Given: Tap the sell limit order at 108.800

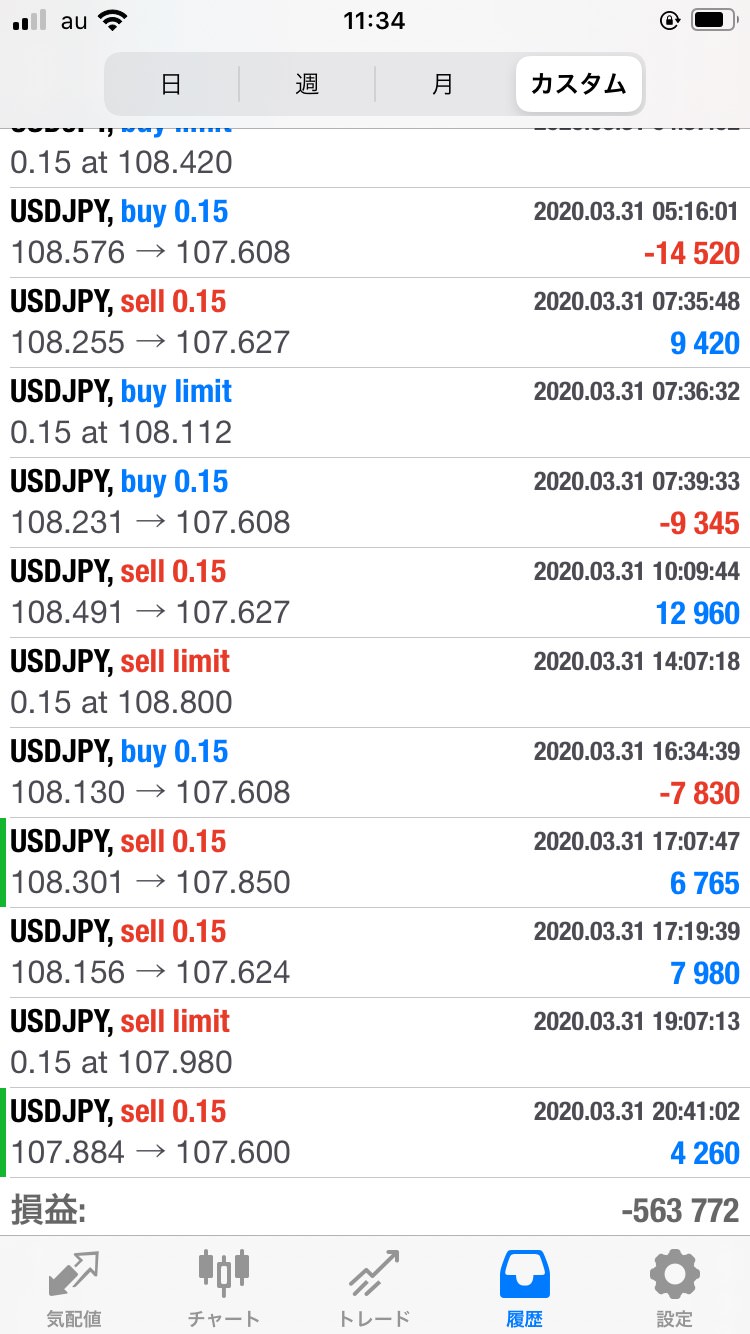Looking at the screenshot, I should (375, 682).
